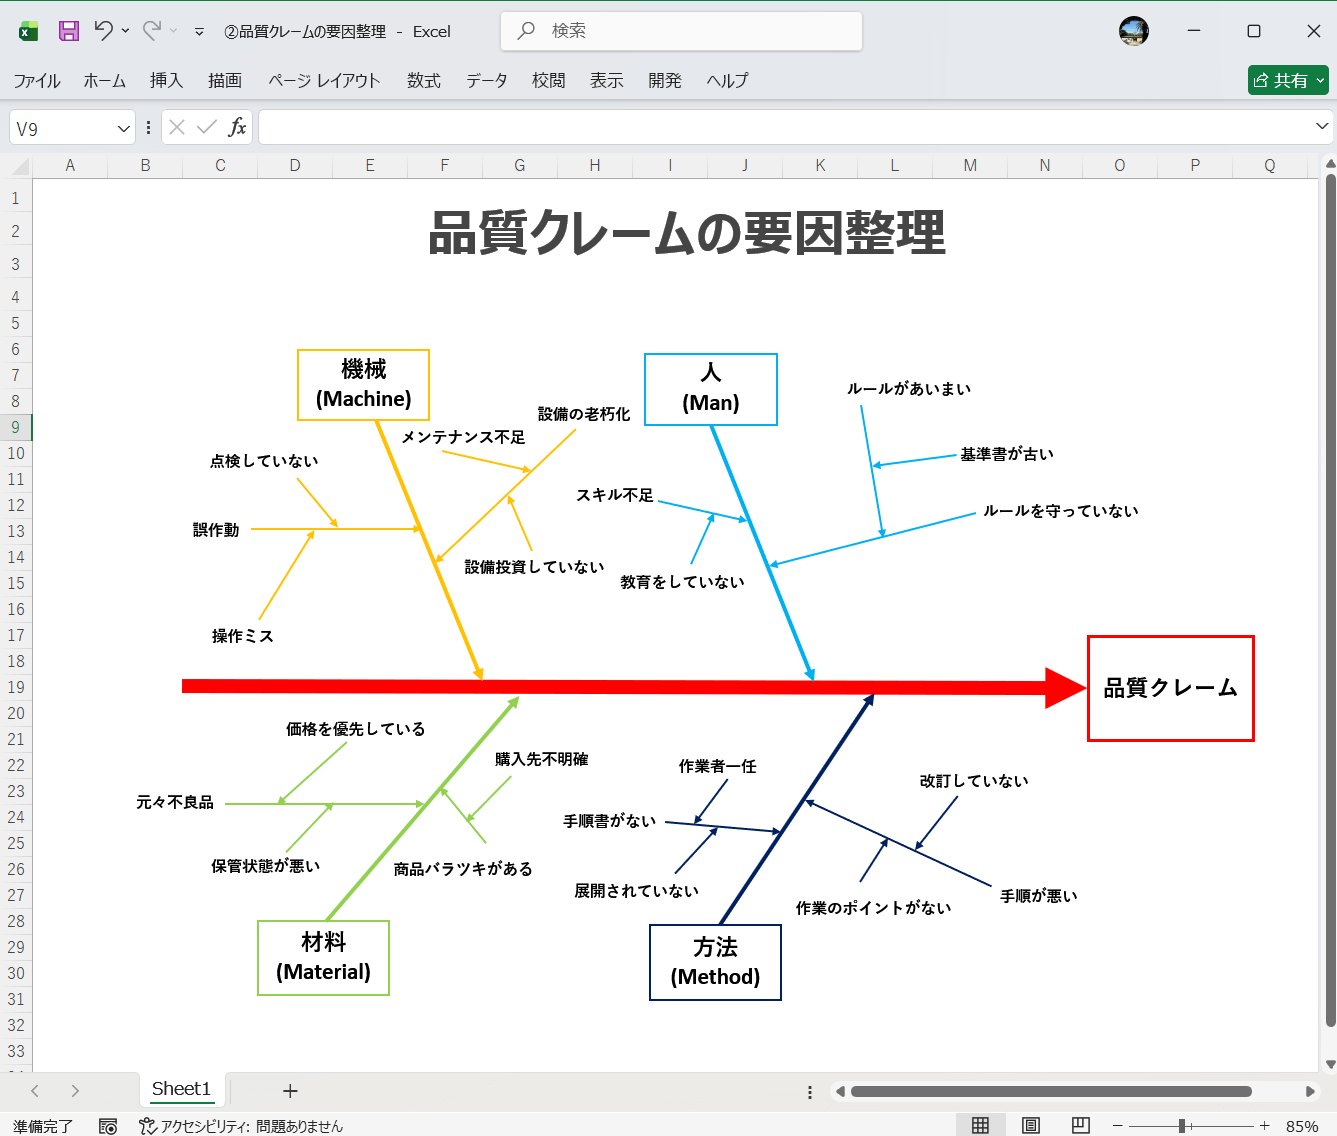Open the Insert Function (fx) dialog
1337x1136 pixels.
tap(238, 127)
